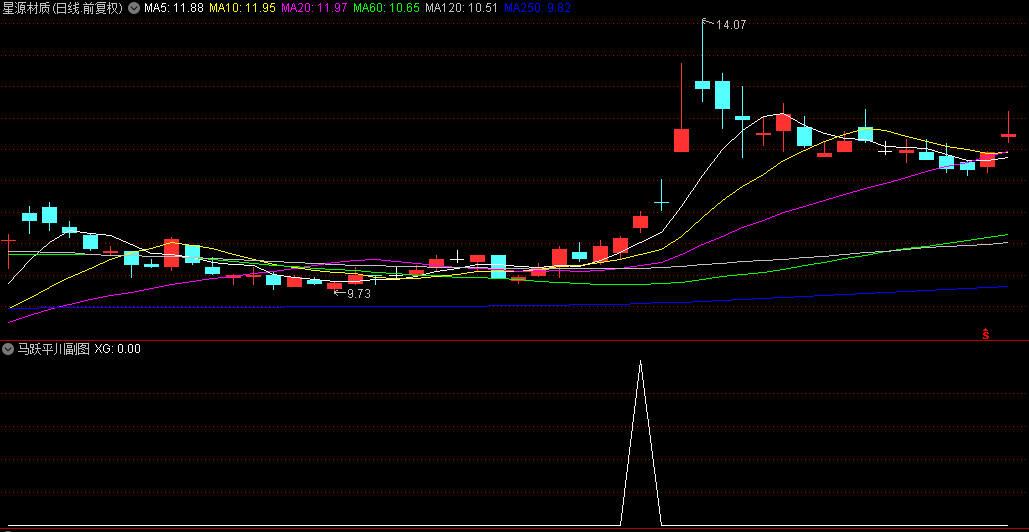
Task: Select the red candle touching the 9.73 arrow
Action: click(334, 286)
